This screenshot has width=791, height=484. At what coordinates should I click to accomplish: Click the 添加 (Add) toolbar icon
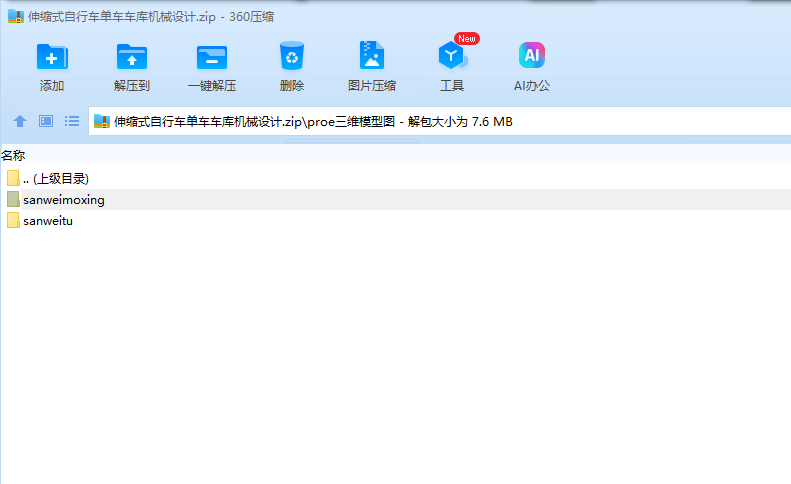pyautogui.click(x=52, y=57)
